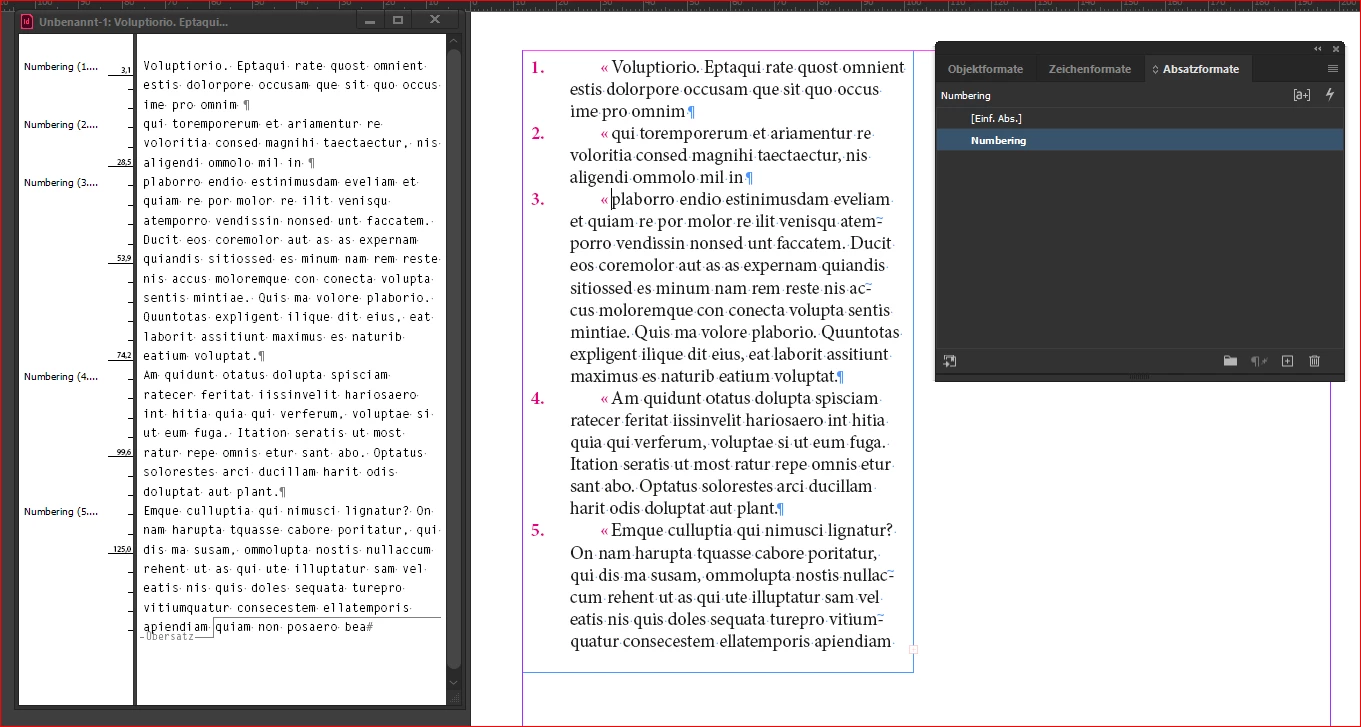This screenshot has height=727, width=1361.
Task: Create new paragraph style plus icon
Action: (1288, 361)
